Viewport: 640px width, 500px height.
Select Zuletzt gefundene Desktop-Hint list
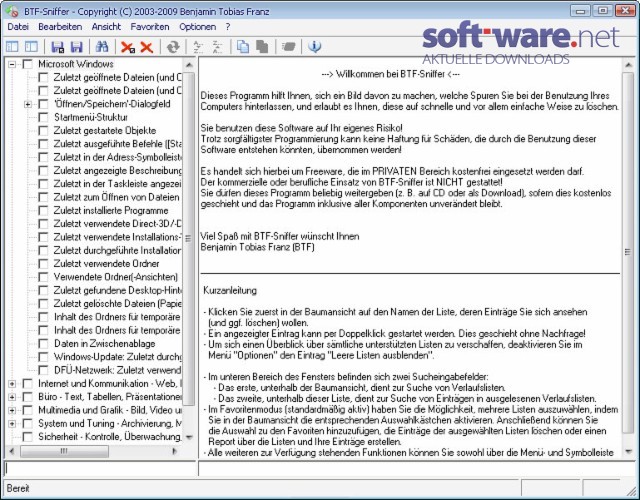click(118, 290)
